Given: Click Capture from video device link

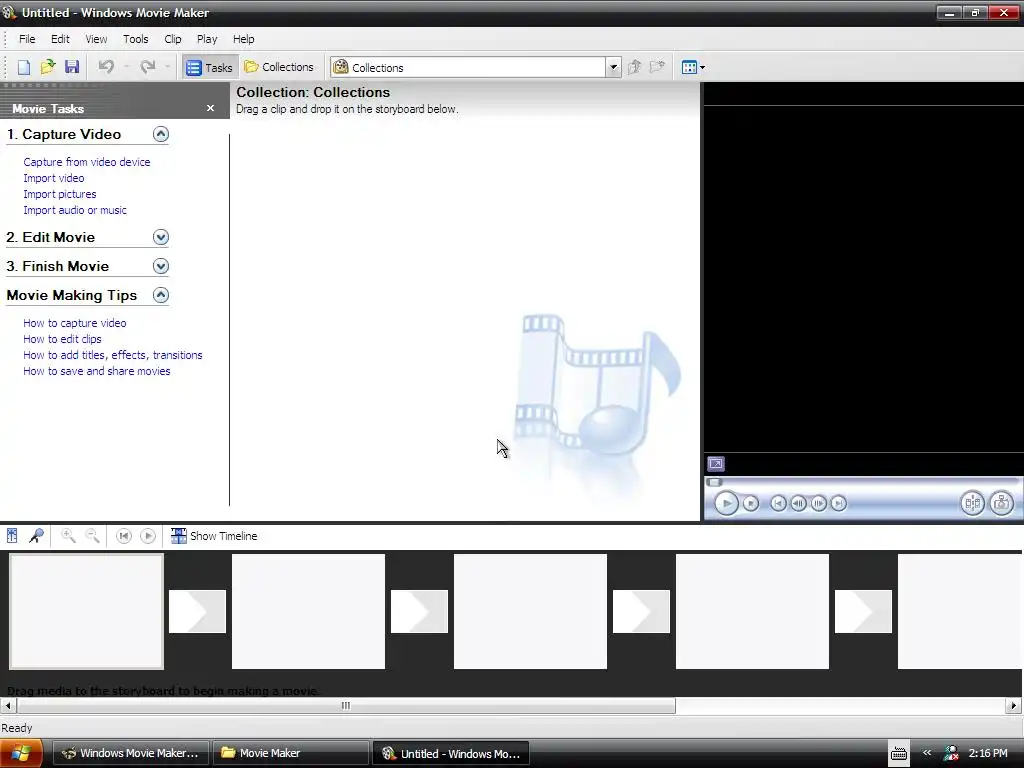Looking at the screenshot, I should tap(87, 162).
